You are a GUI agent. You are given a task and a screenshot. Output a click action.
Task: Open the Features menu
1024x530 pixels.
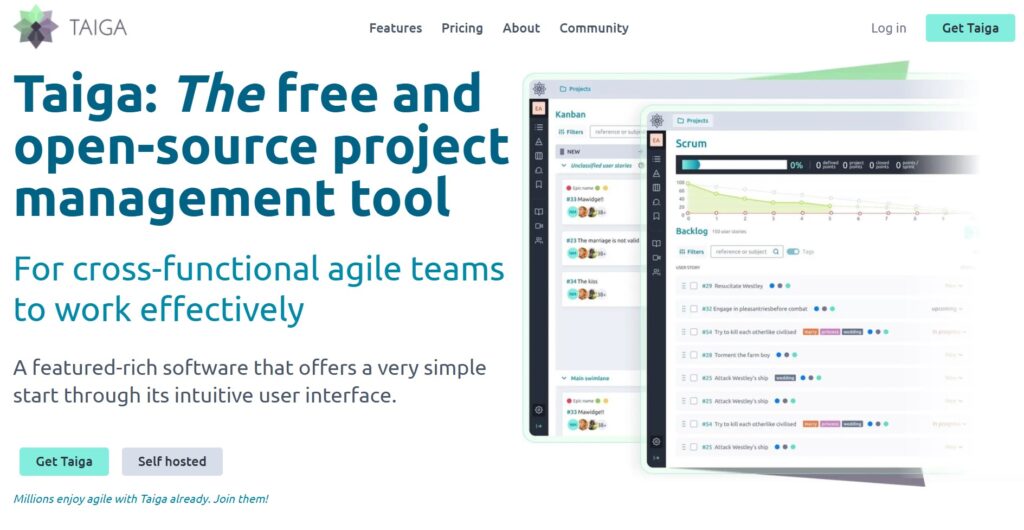tap(395, 28)
